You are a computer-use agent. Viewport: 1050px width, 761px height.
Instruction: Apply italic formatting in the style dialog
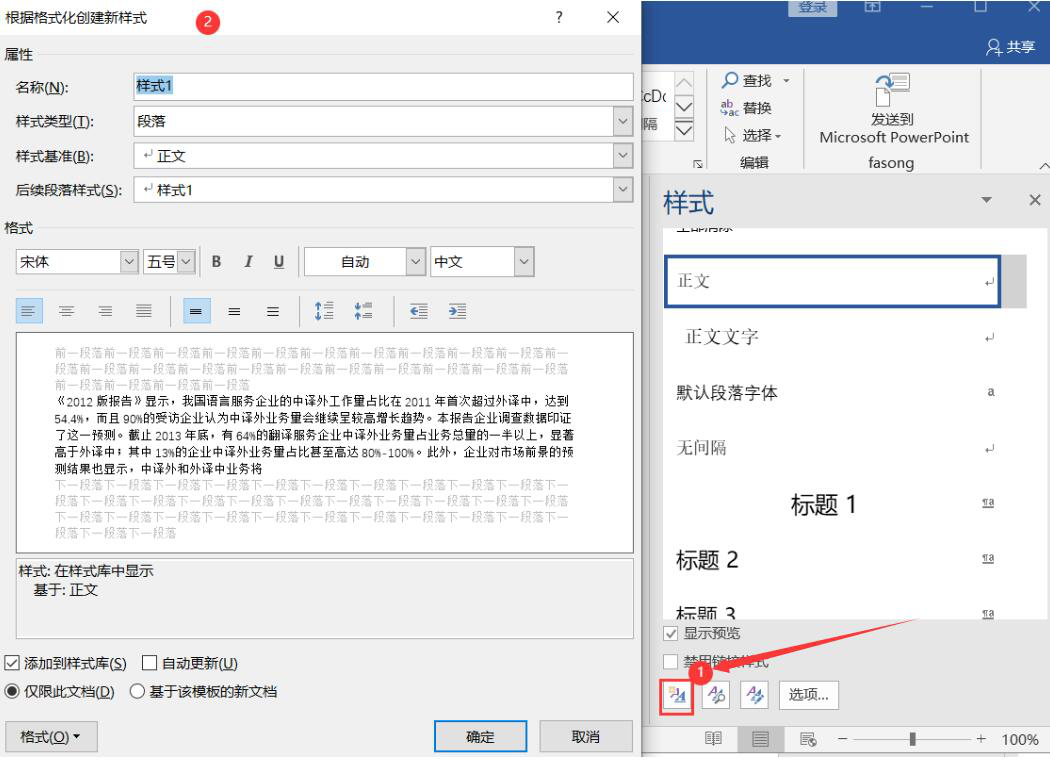[247, 261]
